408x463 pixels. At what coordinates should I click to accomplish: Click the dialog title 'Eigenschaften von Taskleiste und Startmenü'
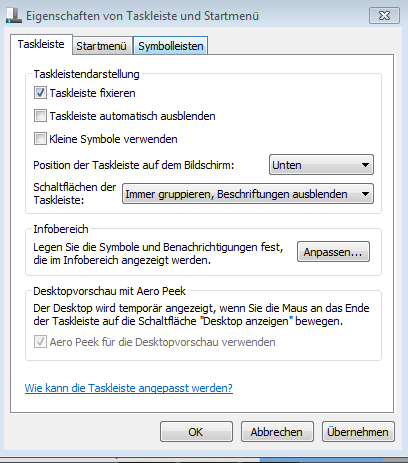click(x=142, y=16)
